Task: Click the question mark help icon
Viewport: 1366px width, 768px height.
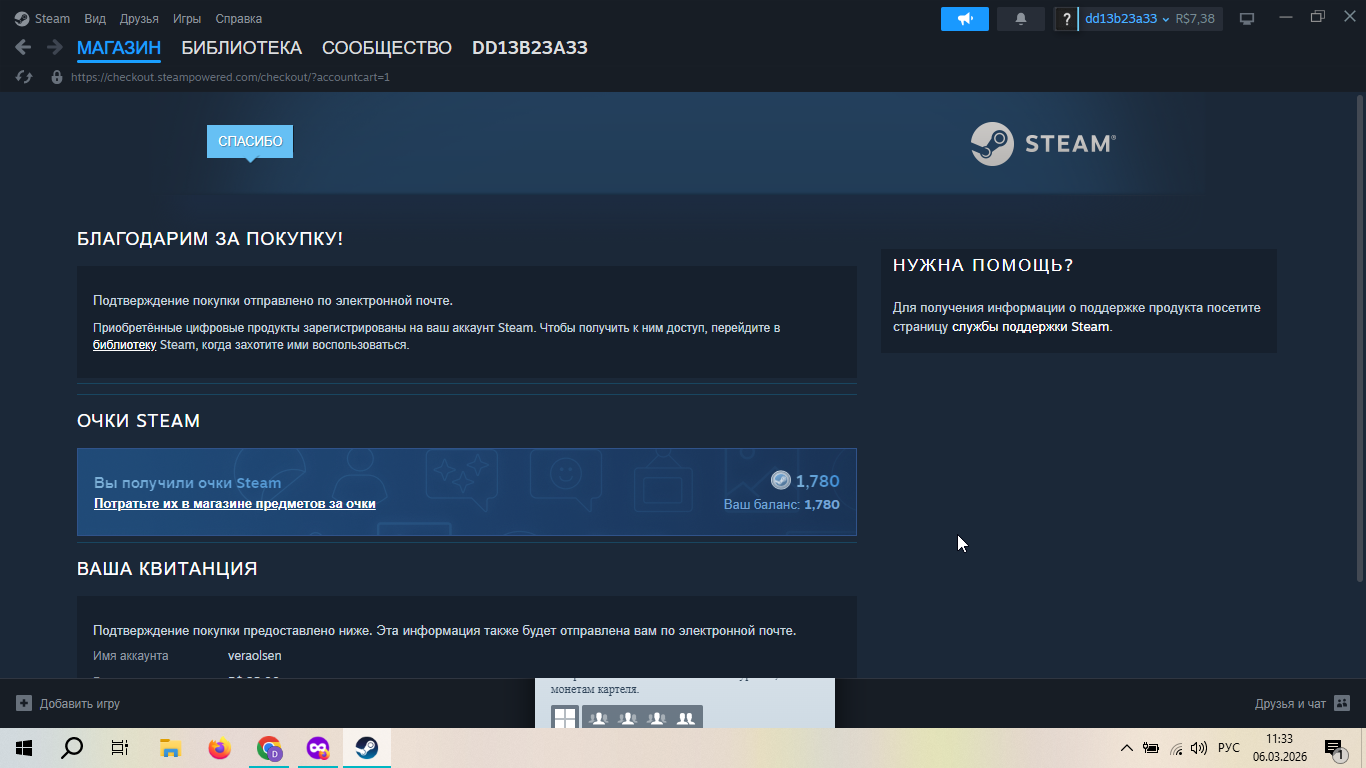Action: point(1066,19)
